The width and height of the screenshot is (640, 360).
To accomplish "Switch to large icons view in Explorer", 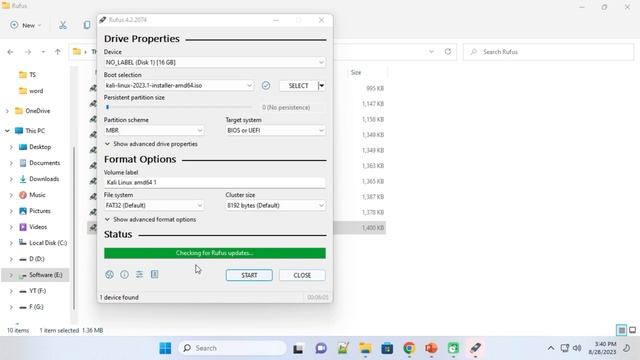I will point(632,330).
